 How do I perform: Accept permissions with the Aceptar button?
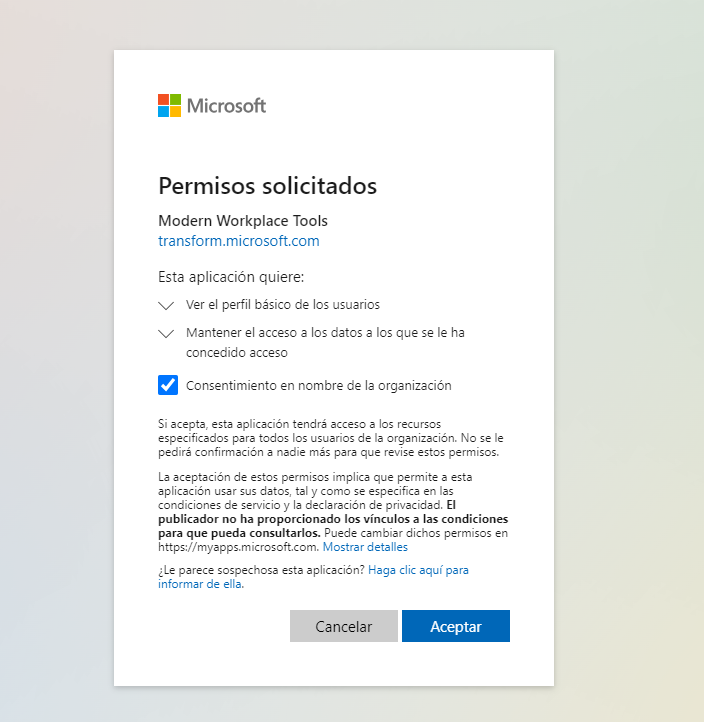point(456,626)
